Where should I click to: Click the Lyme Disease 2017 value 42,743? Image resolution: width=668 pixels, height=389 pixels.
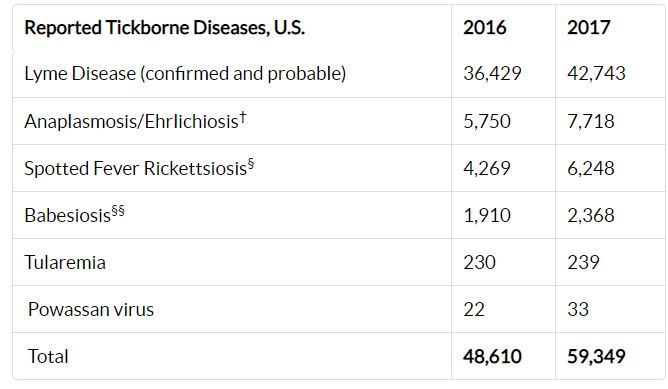tap(596, 74)
